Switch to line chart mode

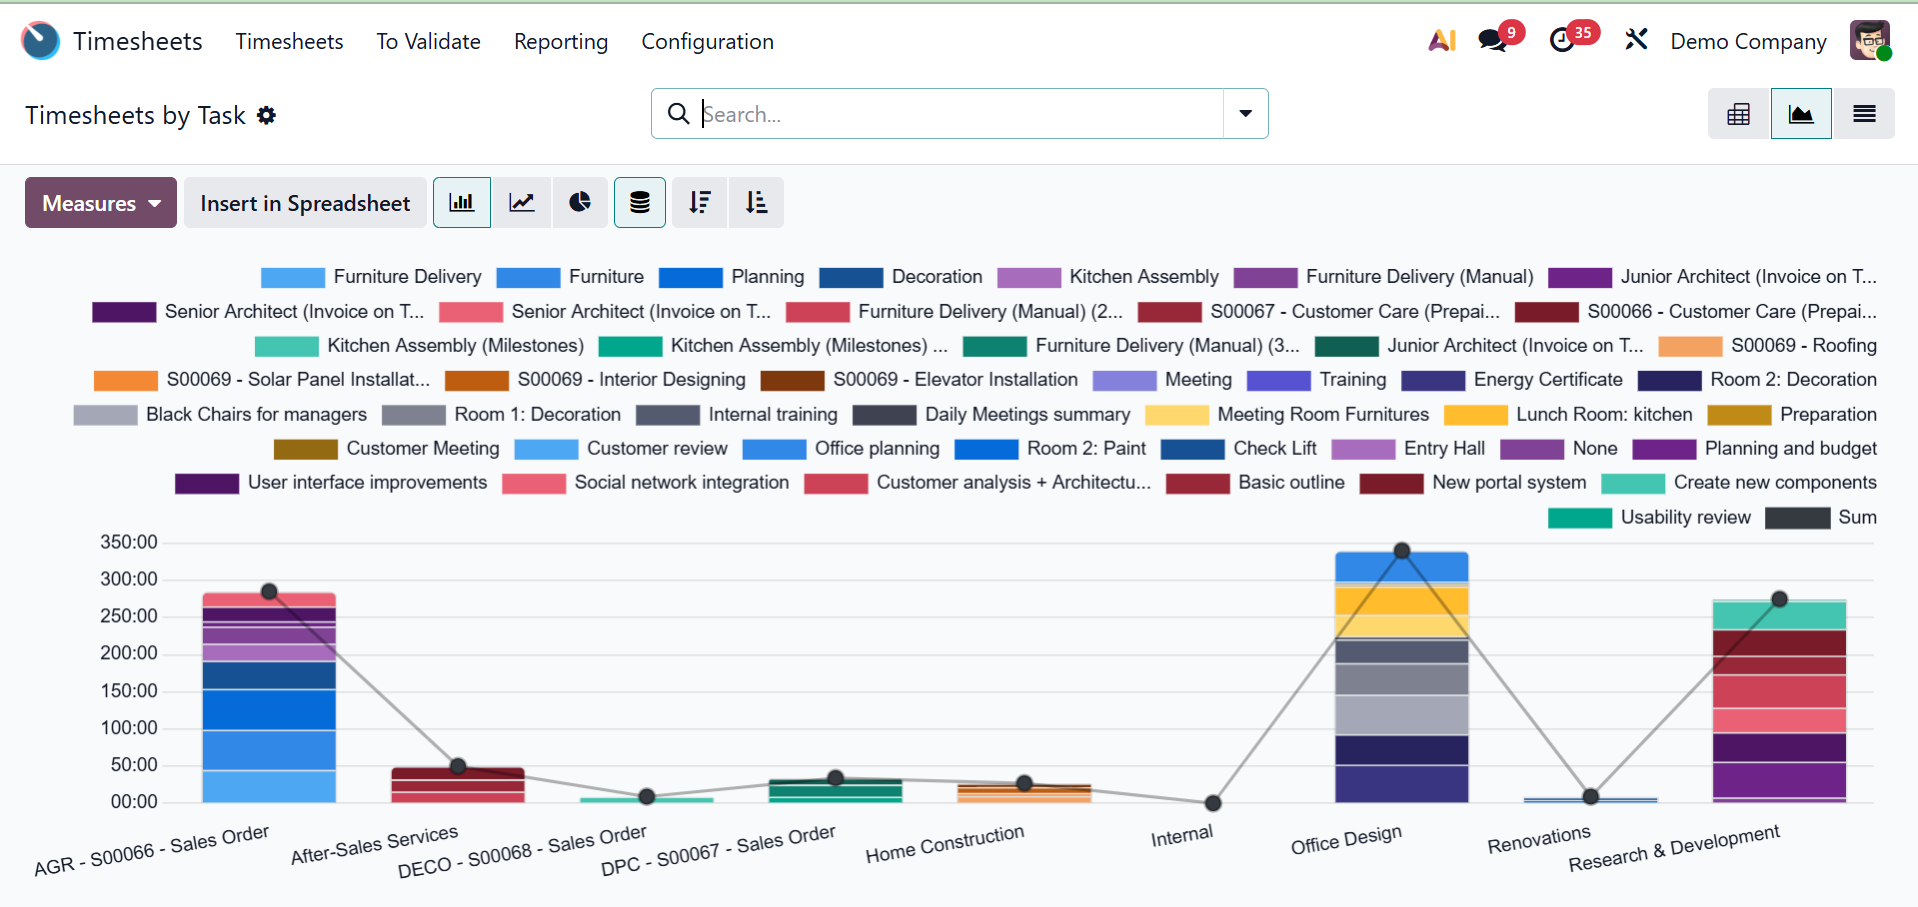click(521, 203)
